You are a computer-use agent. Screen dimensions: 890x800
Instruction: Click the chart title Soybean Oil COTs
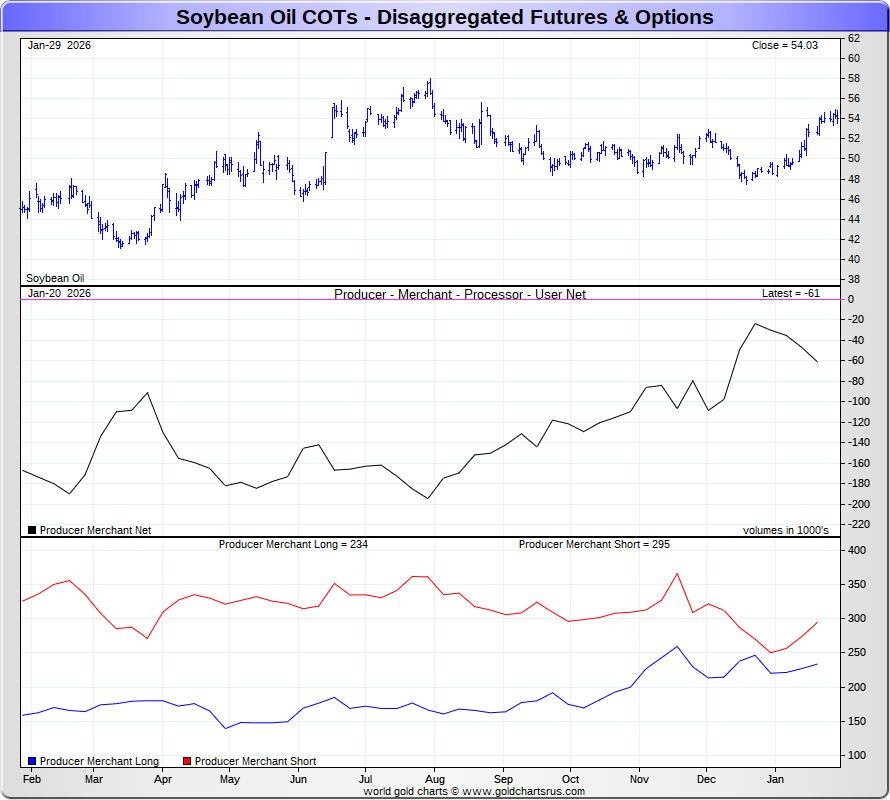(x=444, y=17)
